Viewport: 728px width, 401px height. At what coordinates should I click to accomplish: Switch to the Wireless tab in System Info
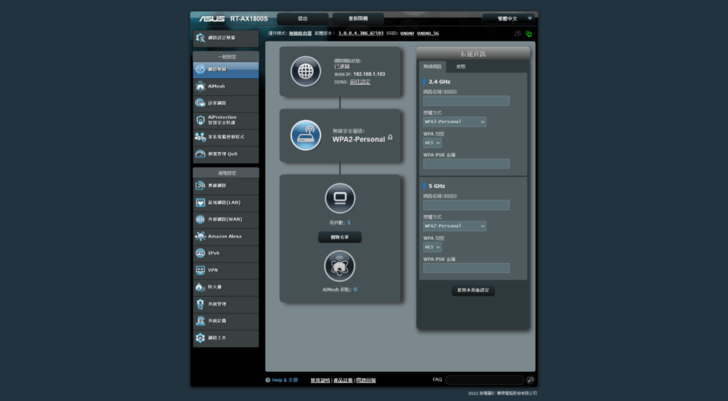pos(432,66)
